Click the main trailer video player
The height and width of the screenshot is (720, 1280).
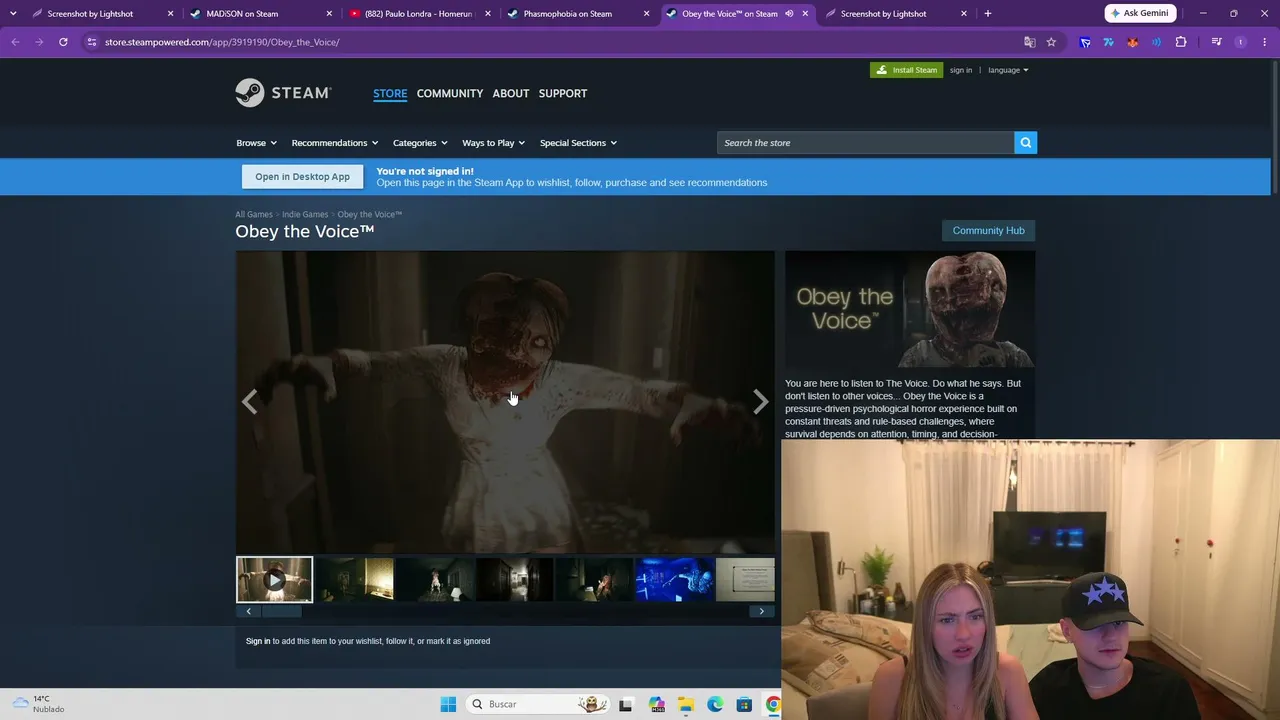[505, 401]
